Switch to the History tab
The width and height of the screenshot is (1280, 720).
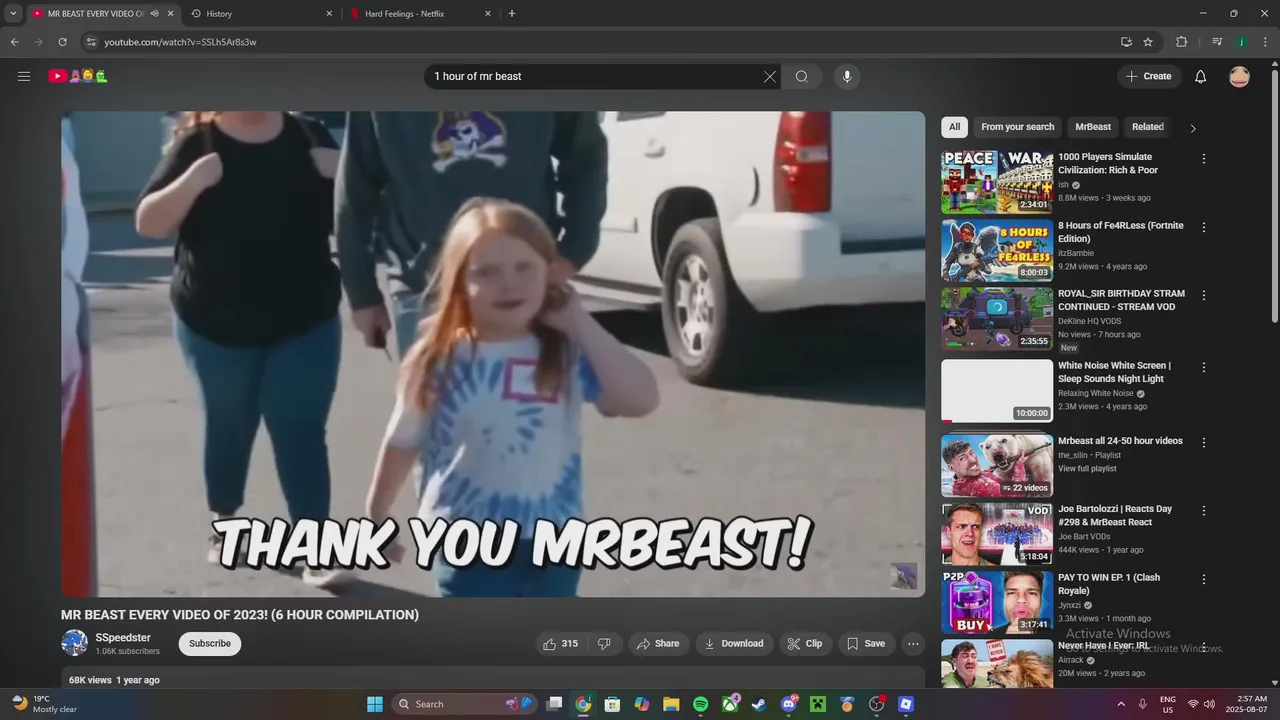click(262, 14)
